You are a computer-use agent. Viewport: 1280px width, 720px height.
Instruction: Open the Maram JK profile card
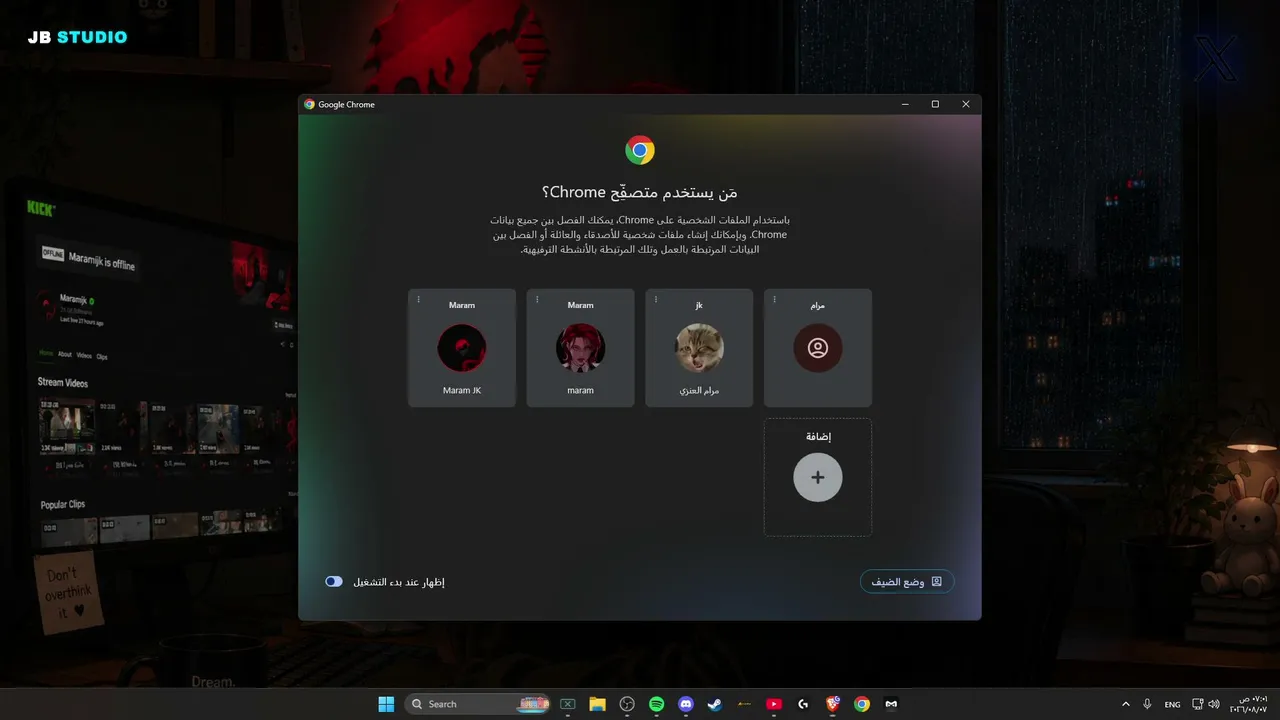point(462,348)
